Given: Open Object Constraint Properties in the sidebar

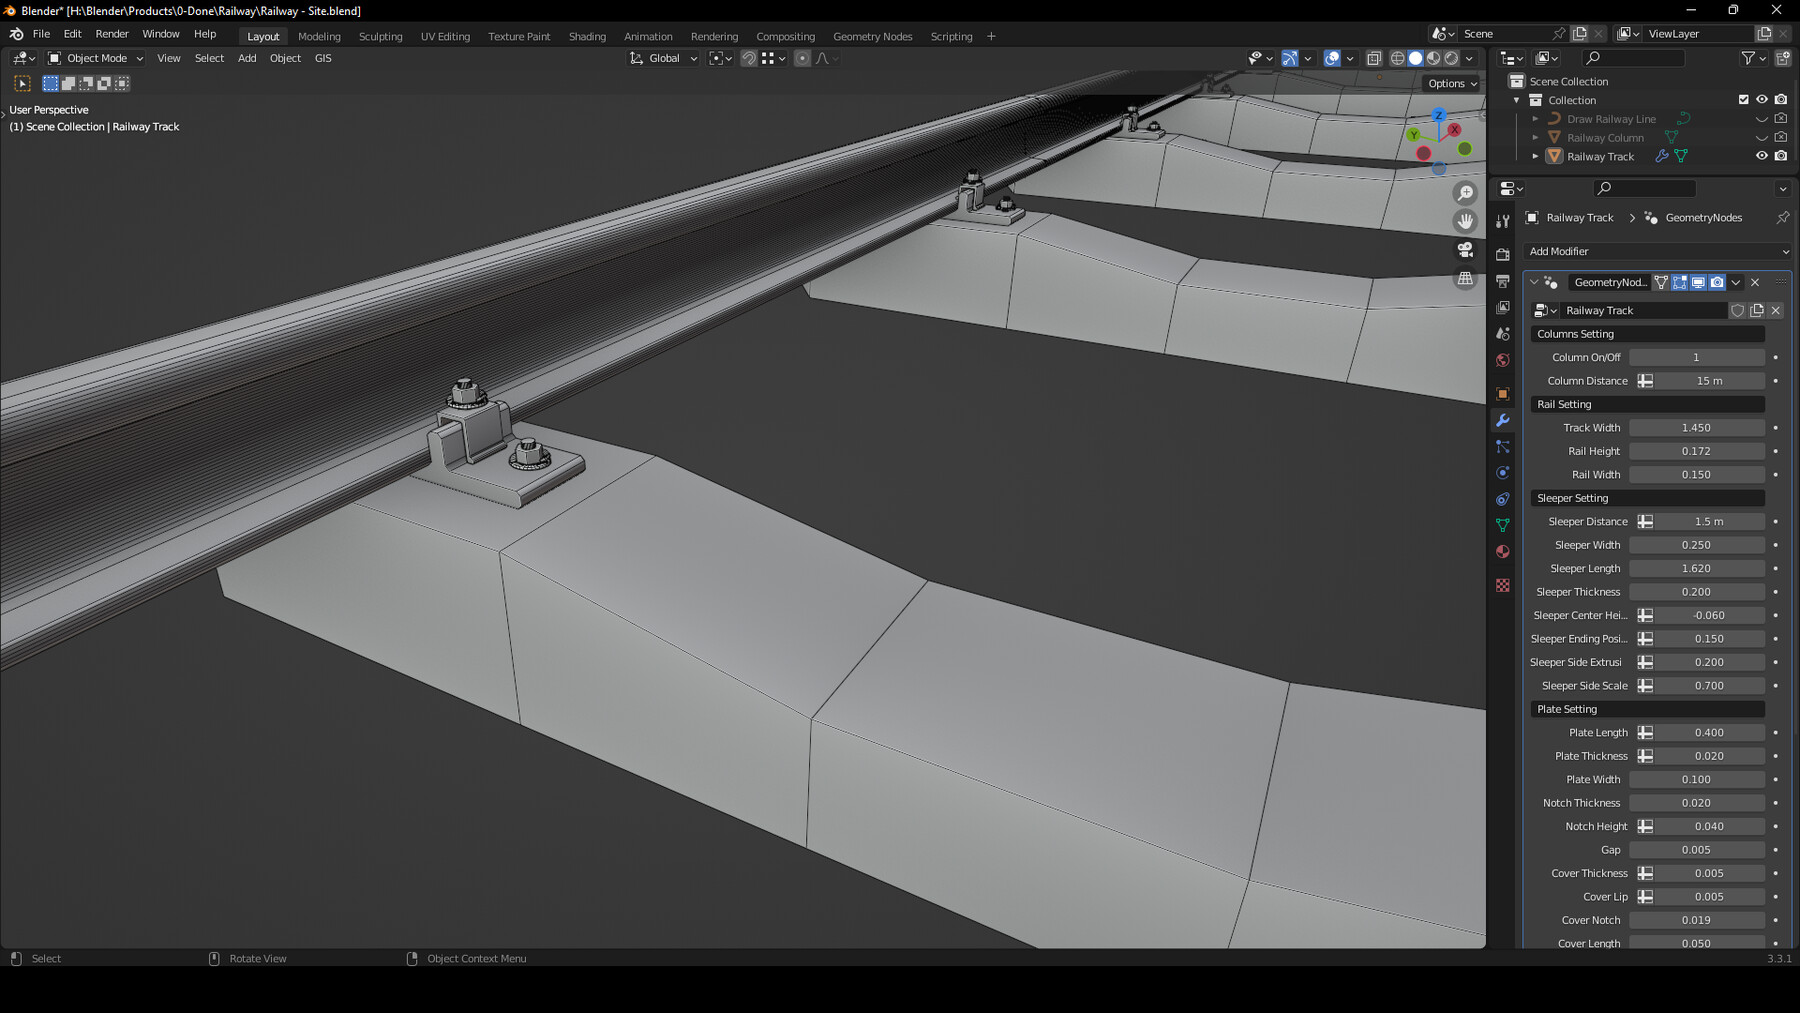Looking at the screenshot, I should pyautogui.click(x=1502, y=497).
